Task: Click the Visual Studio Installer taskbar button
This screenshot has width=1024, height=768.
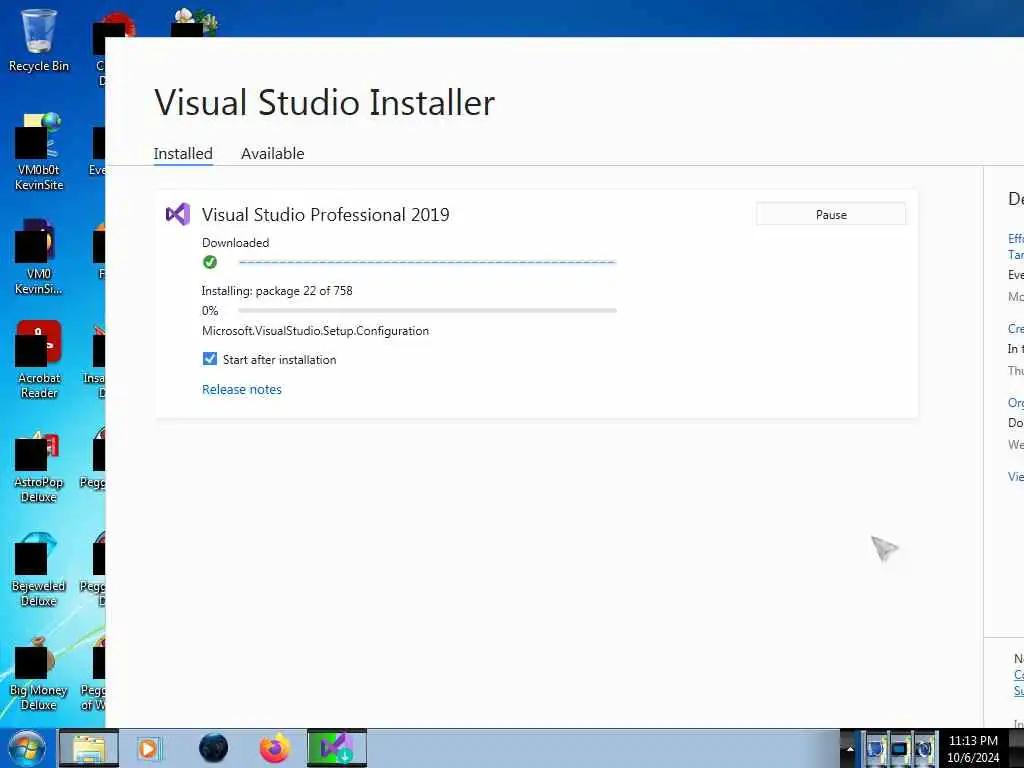Action: pyautogui.click(x=337, y=748)
